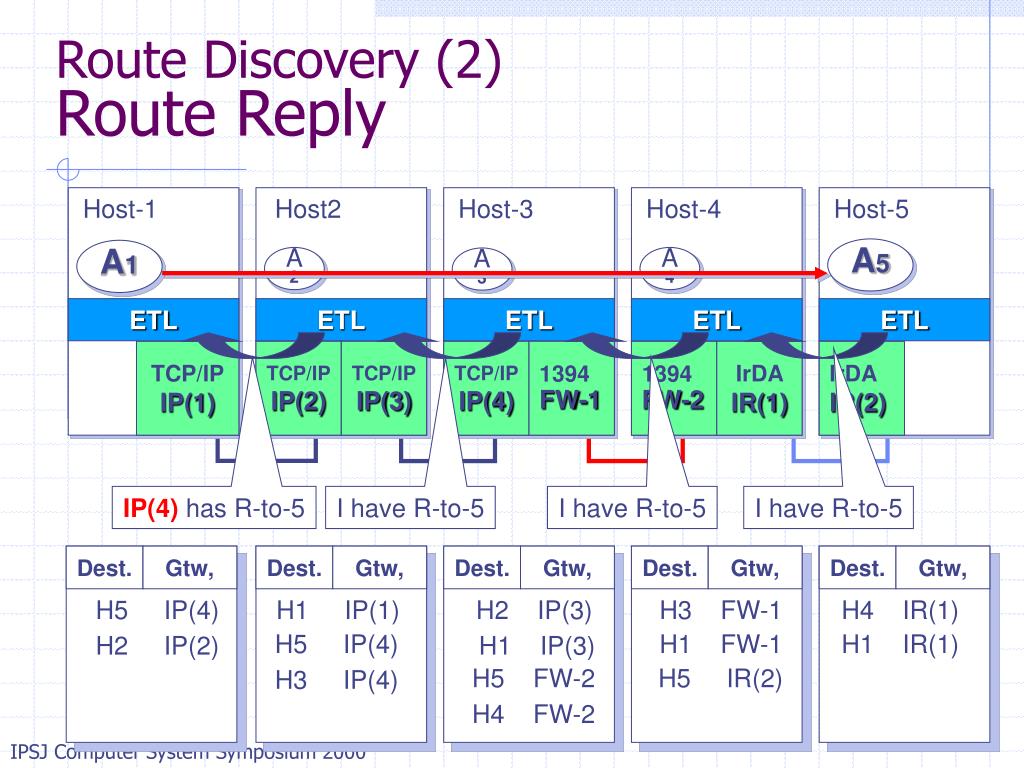Click the H5 IR(2) routing row
This screenshot has height=768, width=1024.
pyautogui.click(x=720, y=679)
